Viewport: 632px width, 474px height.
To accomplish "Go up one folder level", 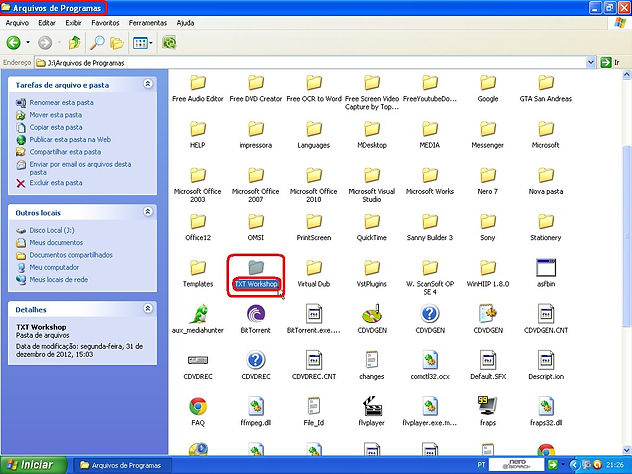I will (x=74, y=43).
